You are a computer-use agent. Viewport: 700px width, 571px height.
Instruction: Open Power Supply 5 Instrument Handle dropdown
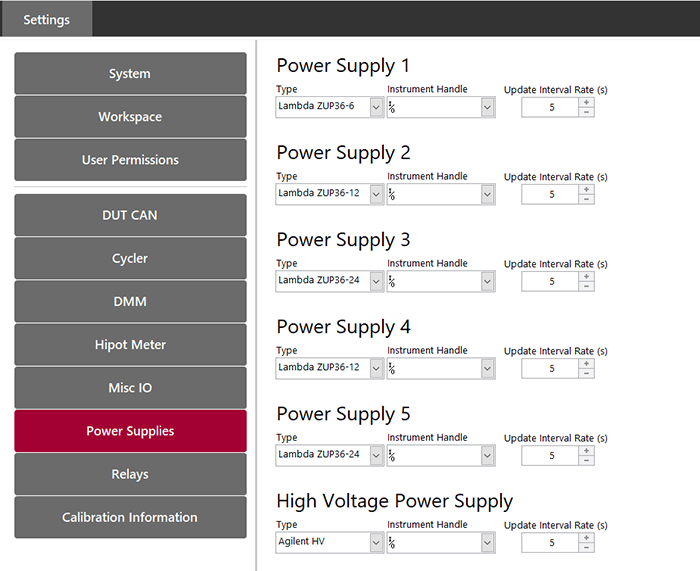click(x=487, y=455)
